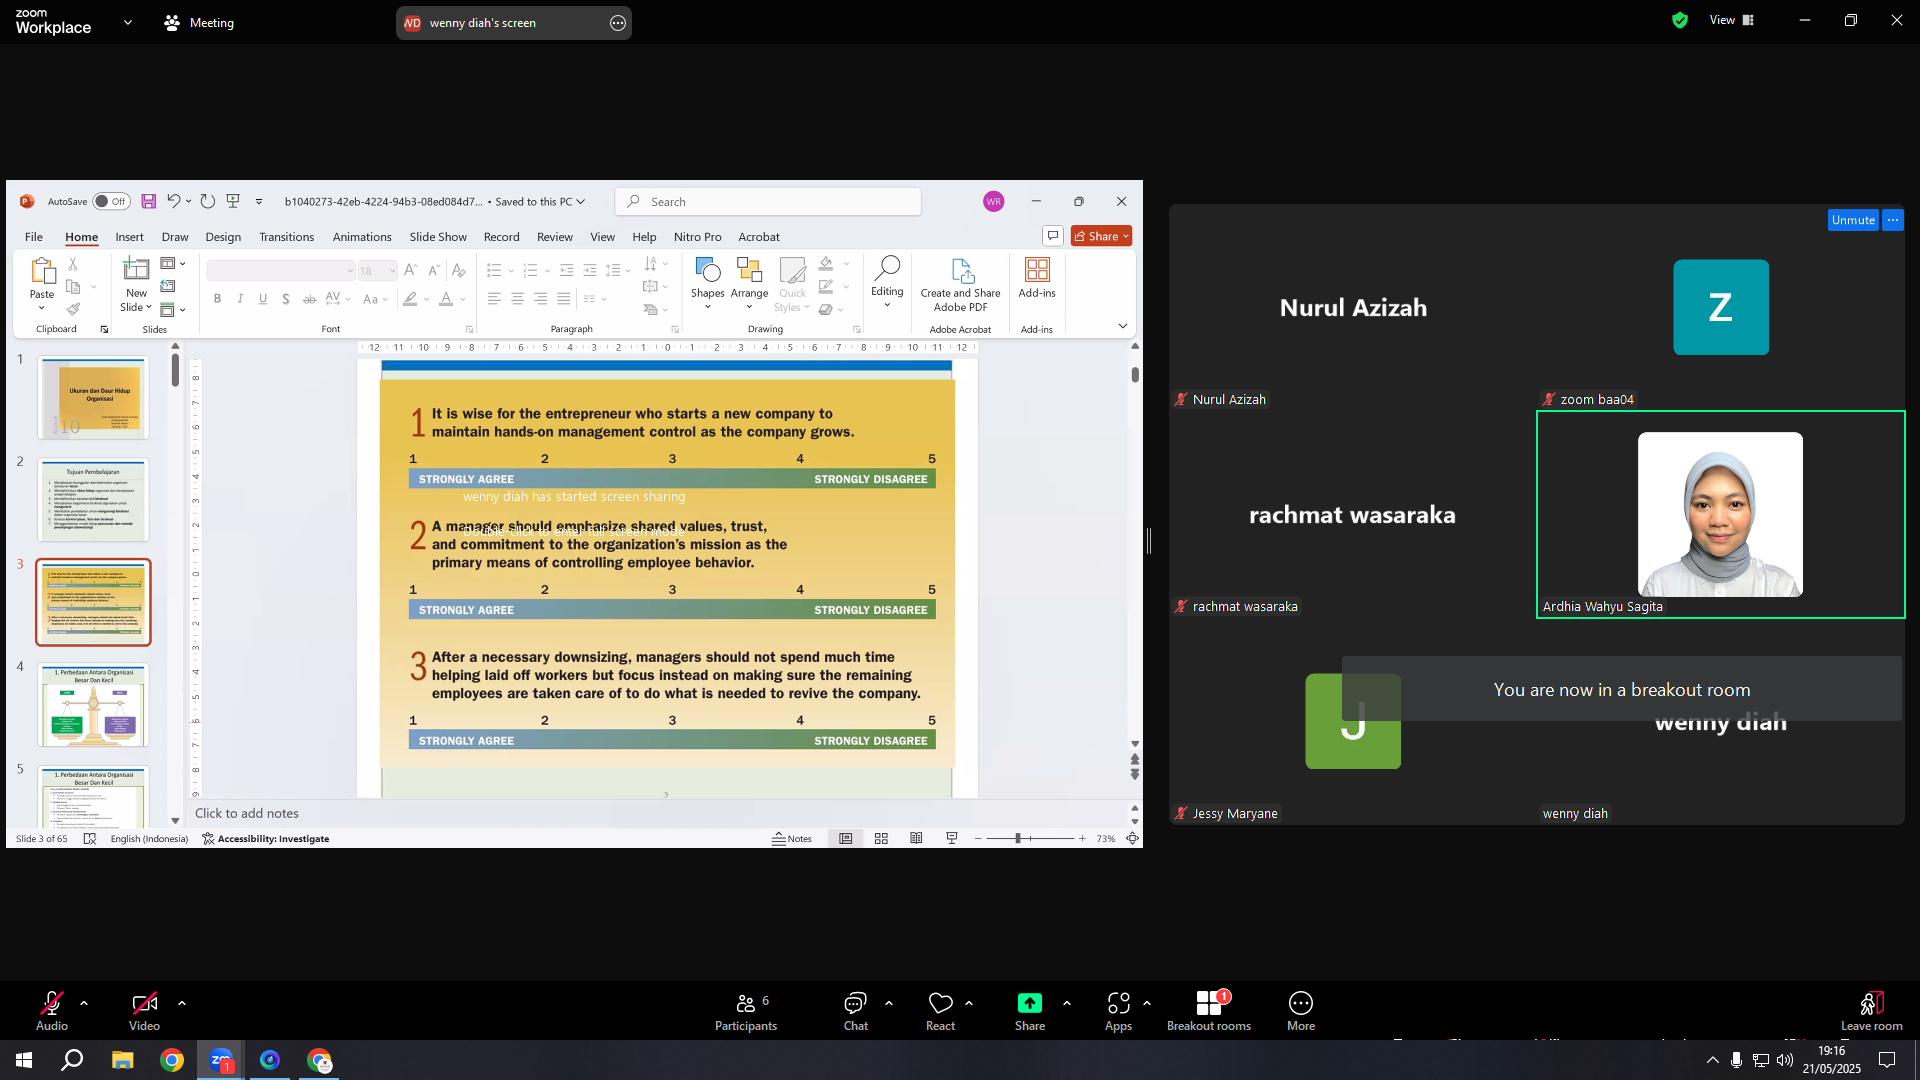Screen dimensions: 1920x1080
Task: Expand Video options arrow
Action: (182, 1002)
